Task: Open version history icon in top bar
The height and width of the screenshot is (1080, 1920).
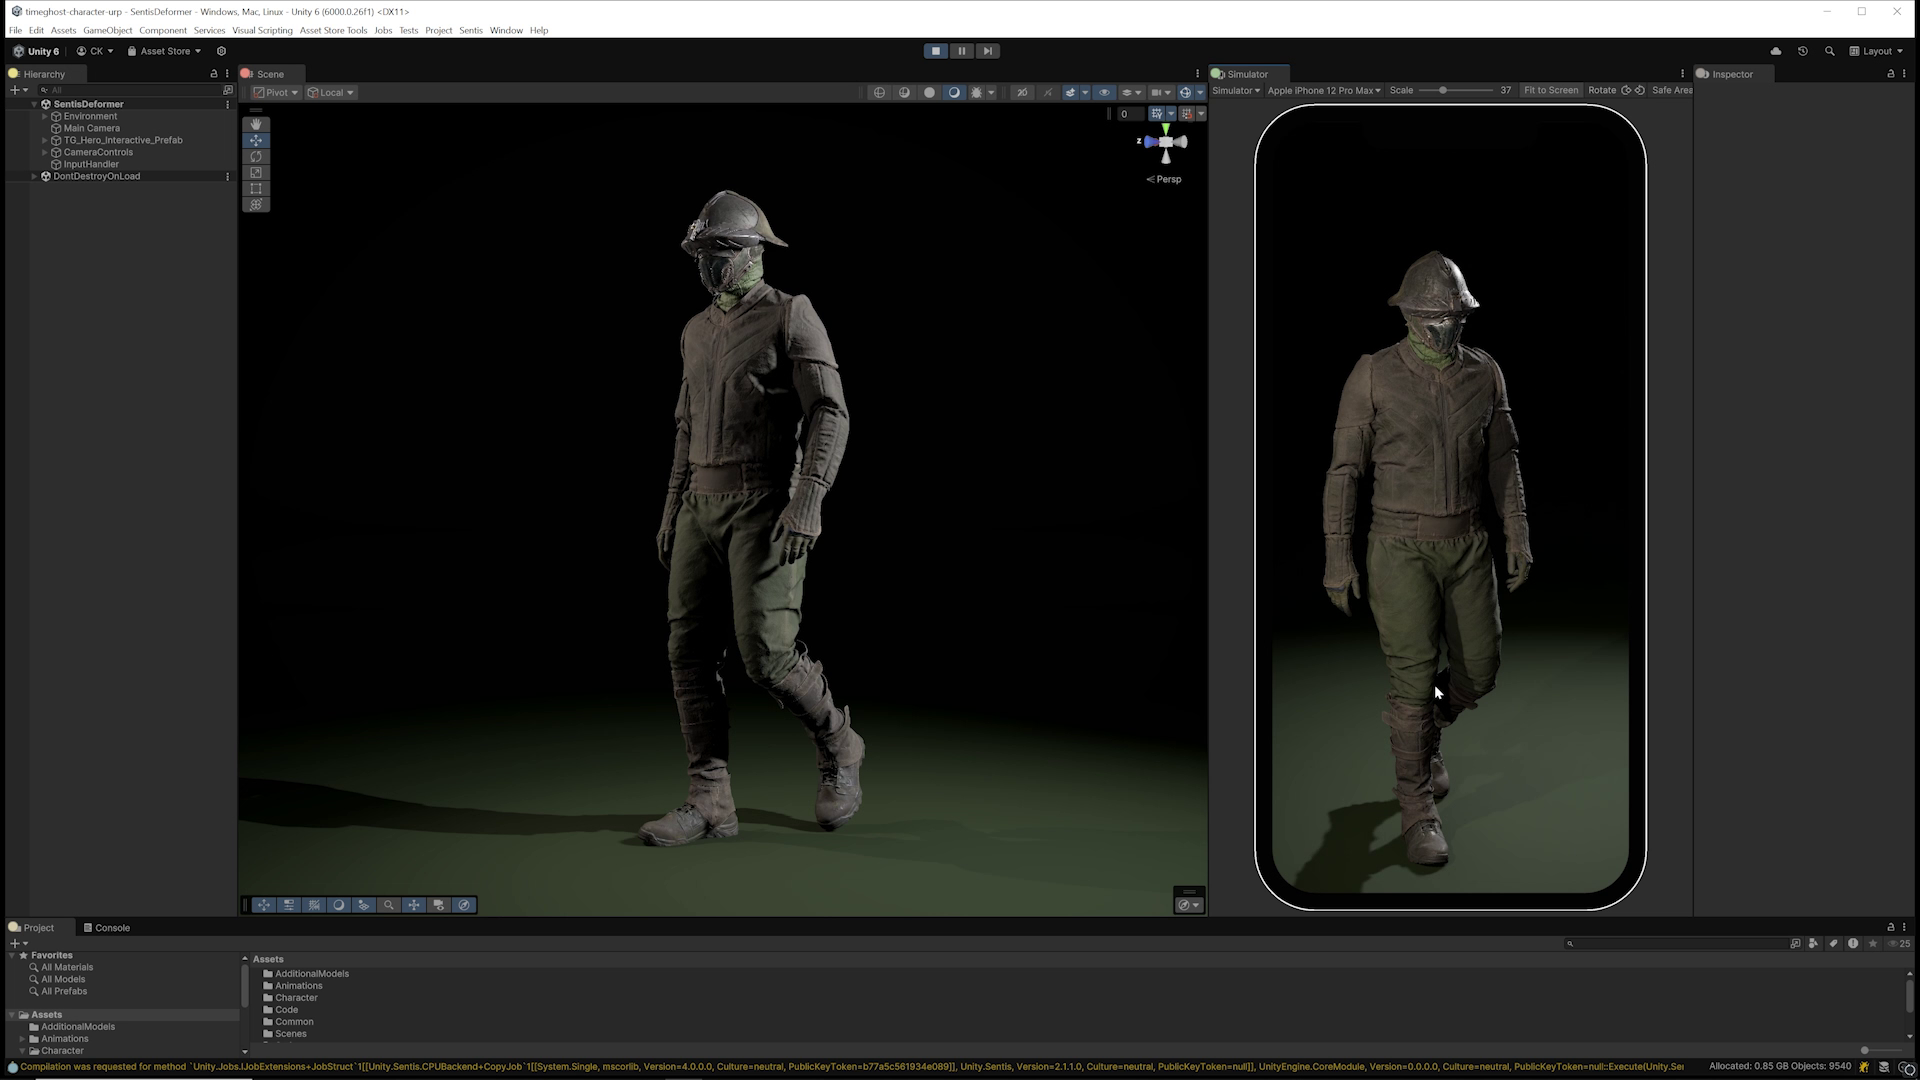Action: point(1803,51)
